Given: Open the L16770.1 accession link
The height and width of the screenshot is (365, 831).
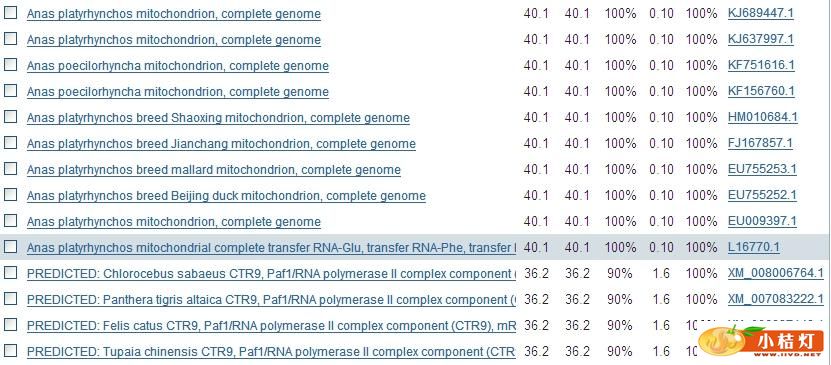Looking at the screenshot, I should point(754,247).
